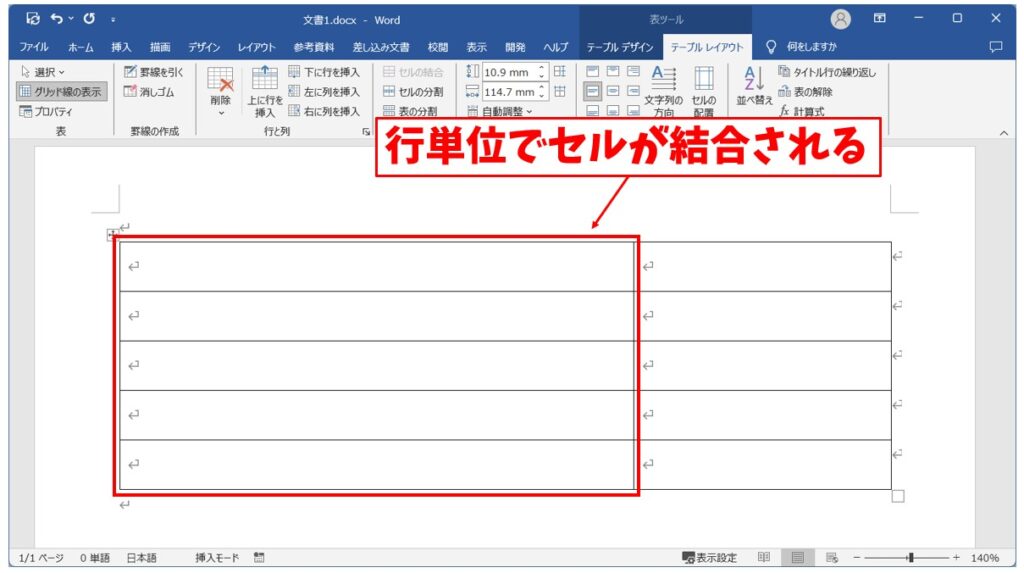The height and width of the screenshot is (573, 1024).
Task: Click 文字列の方向 icon
Action: pyautogui.click(x=664, y=91)
